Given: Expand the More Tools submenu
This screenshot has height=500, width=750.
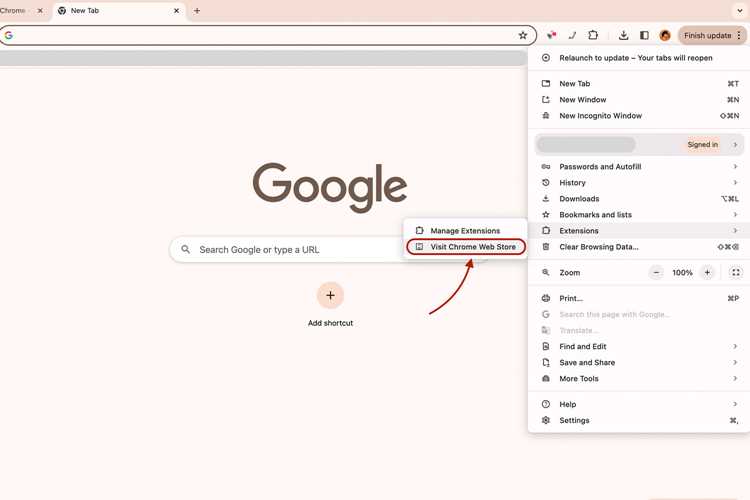Looking at the screenshot, I should click(x=639, y=378).
